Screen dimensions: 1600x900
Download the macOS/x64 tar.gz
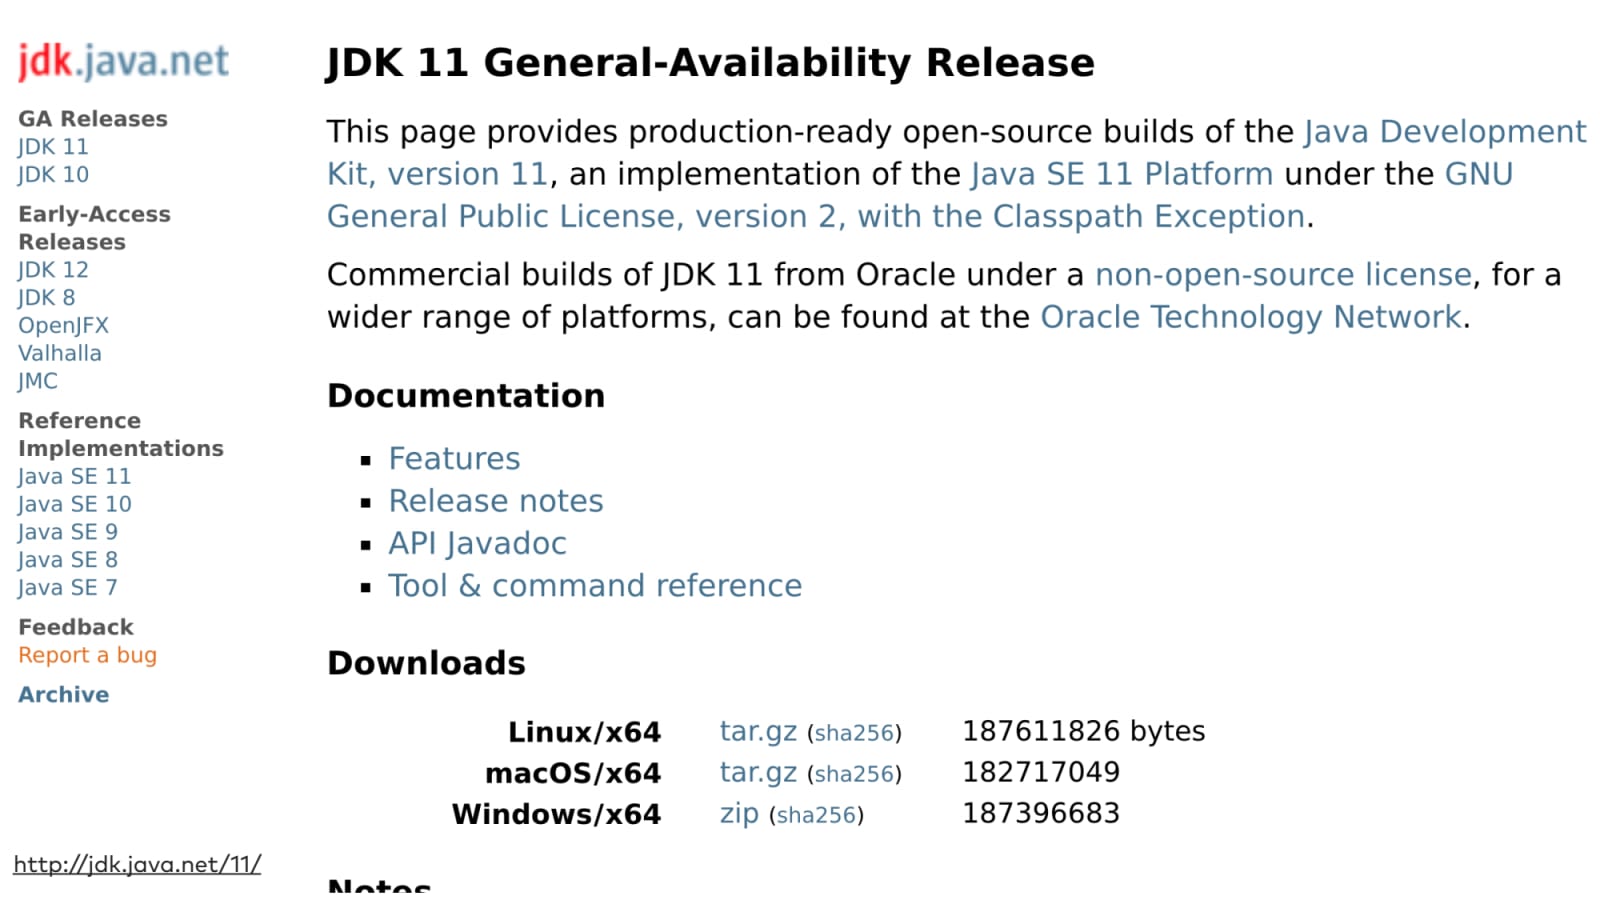(758, 773)
